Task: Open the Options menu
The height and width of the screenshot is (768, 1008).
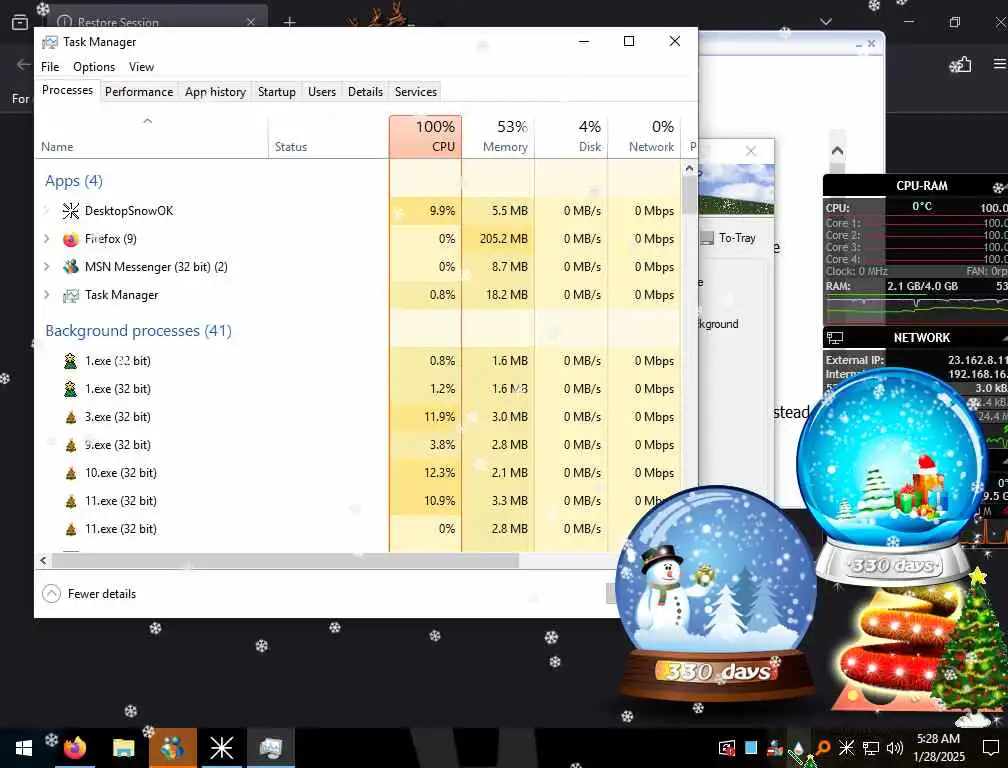Action: tap(94, 67)
